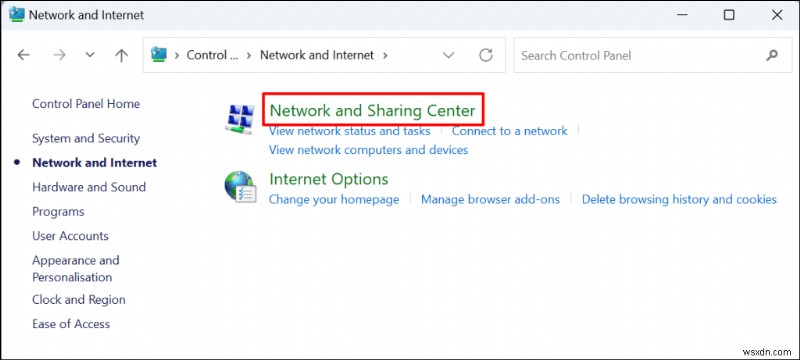The image size is (800, 360).
Task: Click Delete browsing history and cookies
Action: [679, 199]
